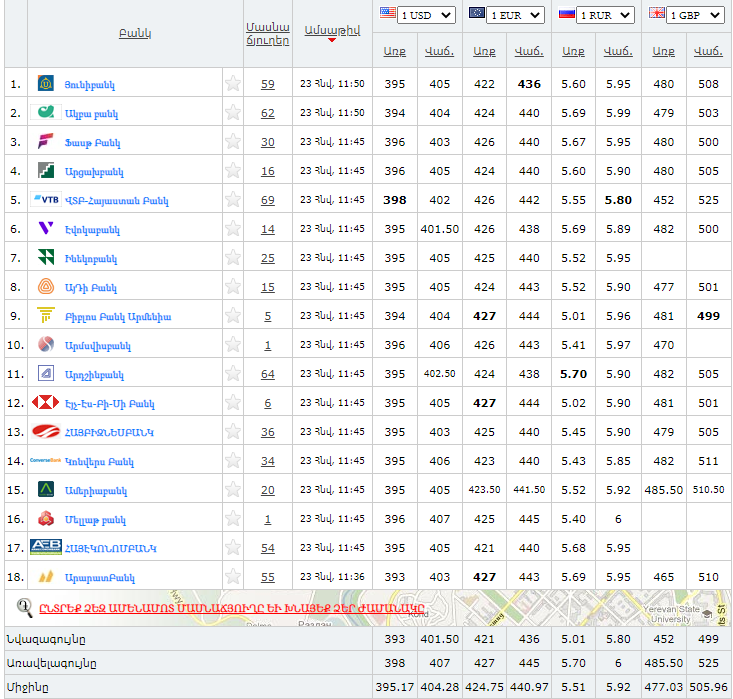Toggle the favorite star for row 2 bank
733x699 pixels.
[233, 113]
